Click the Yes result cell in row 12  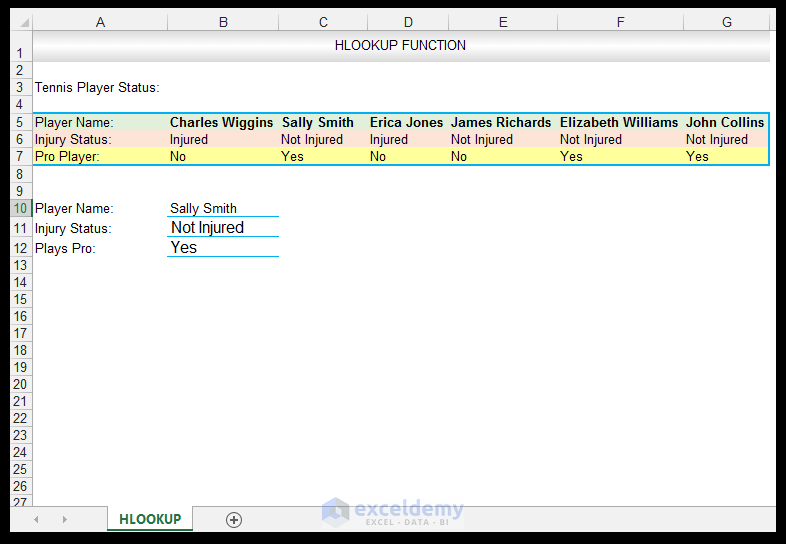tap(223, 248)
